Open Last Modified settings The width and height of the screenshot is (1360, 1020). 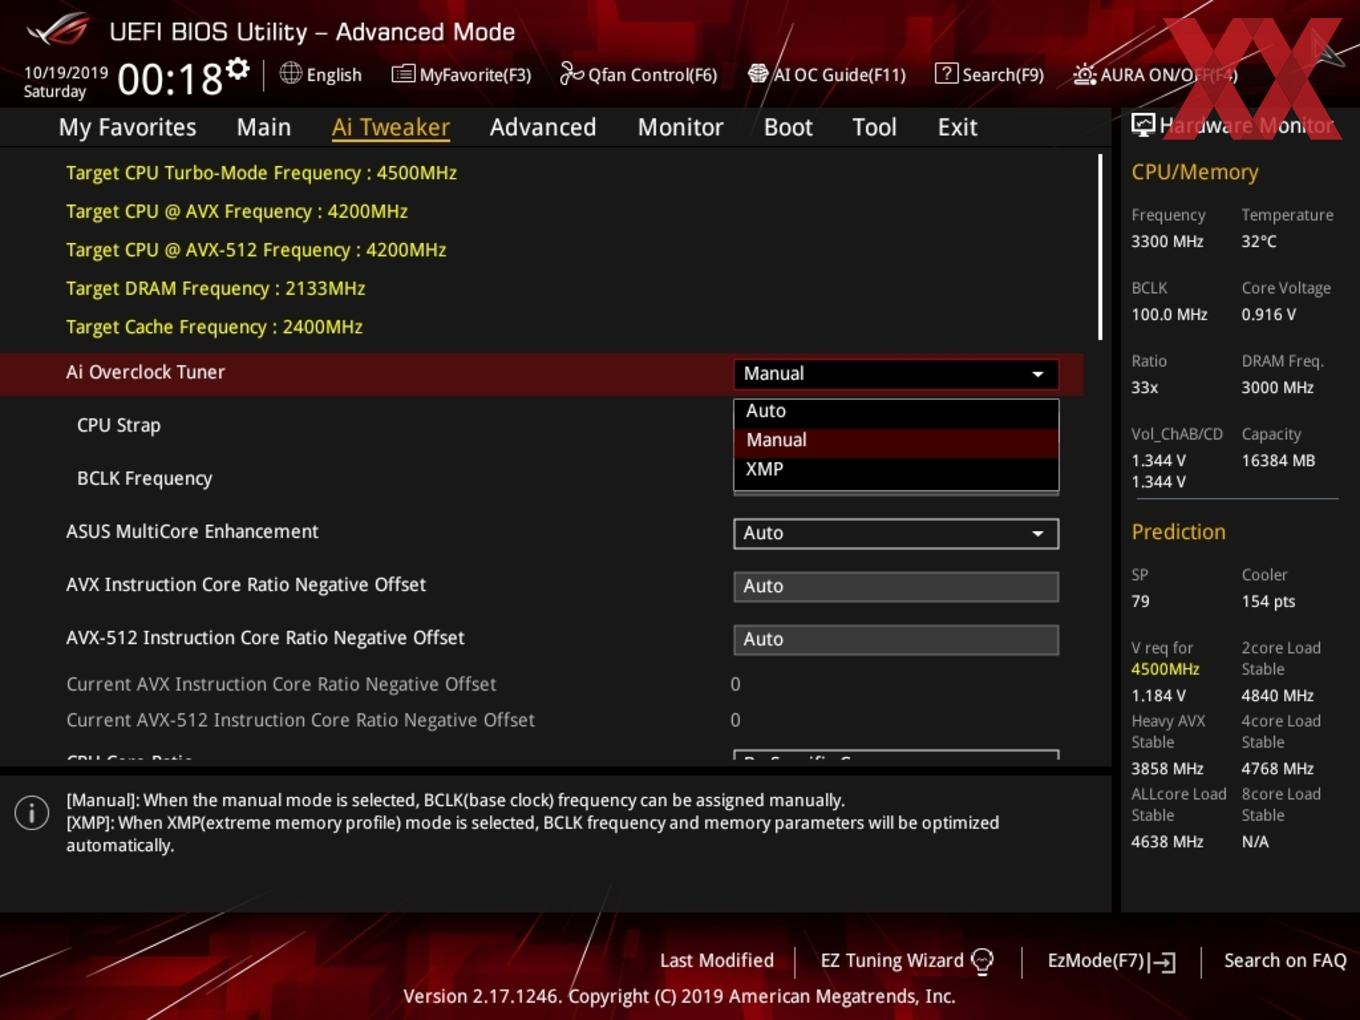[x=716, y=960]
